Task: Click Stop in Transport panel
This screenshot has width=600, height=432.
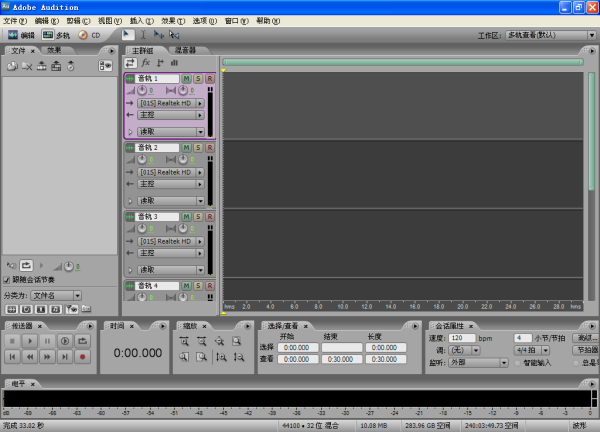Action: (13, 341)
